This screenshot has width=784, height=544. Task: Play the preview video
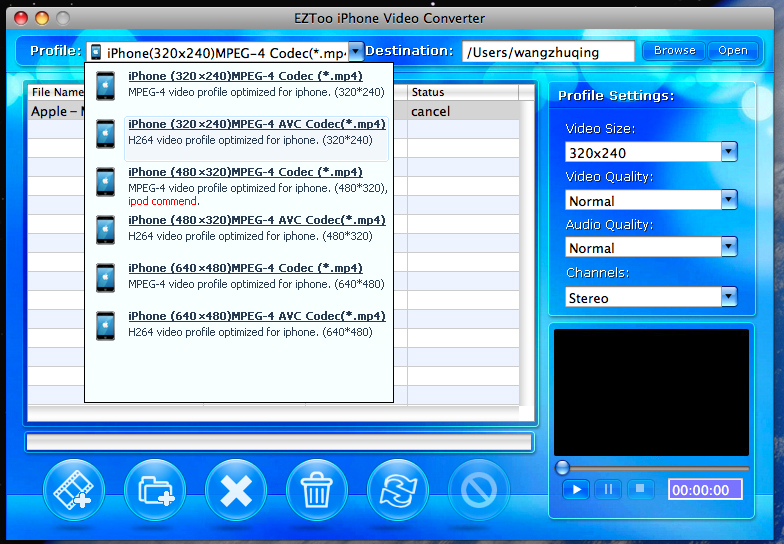pos(576,489)
